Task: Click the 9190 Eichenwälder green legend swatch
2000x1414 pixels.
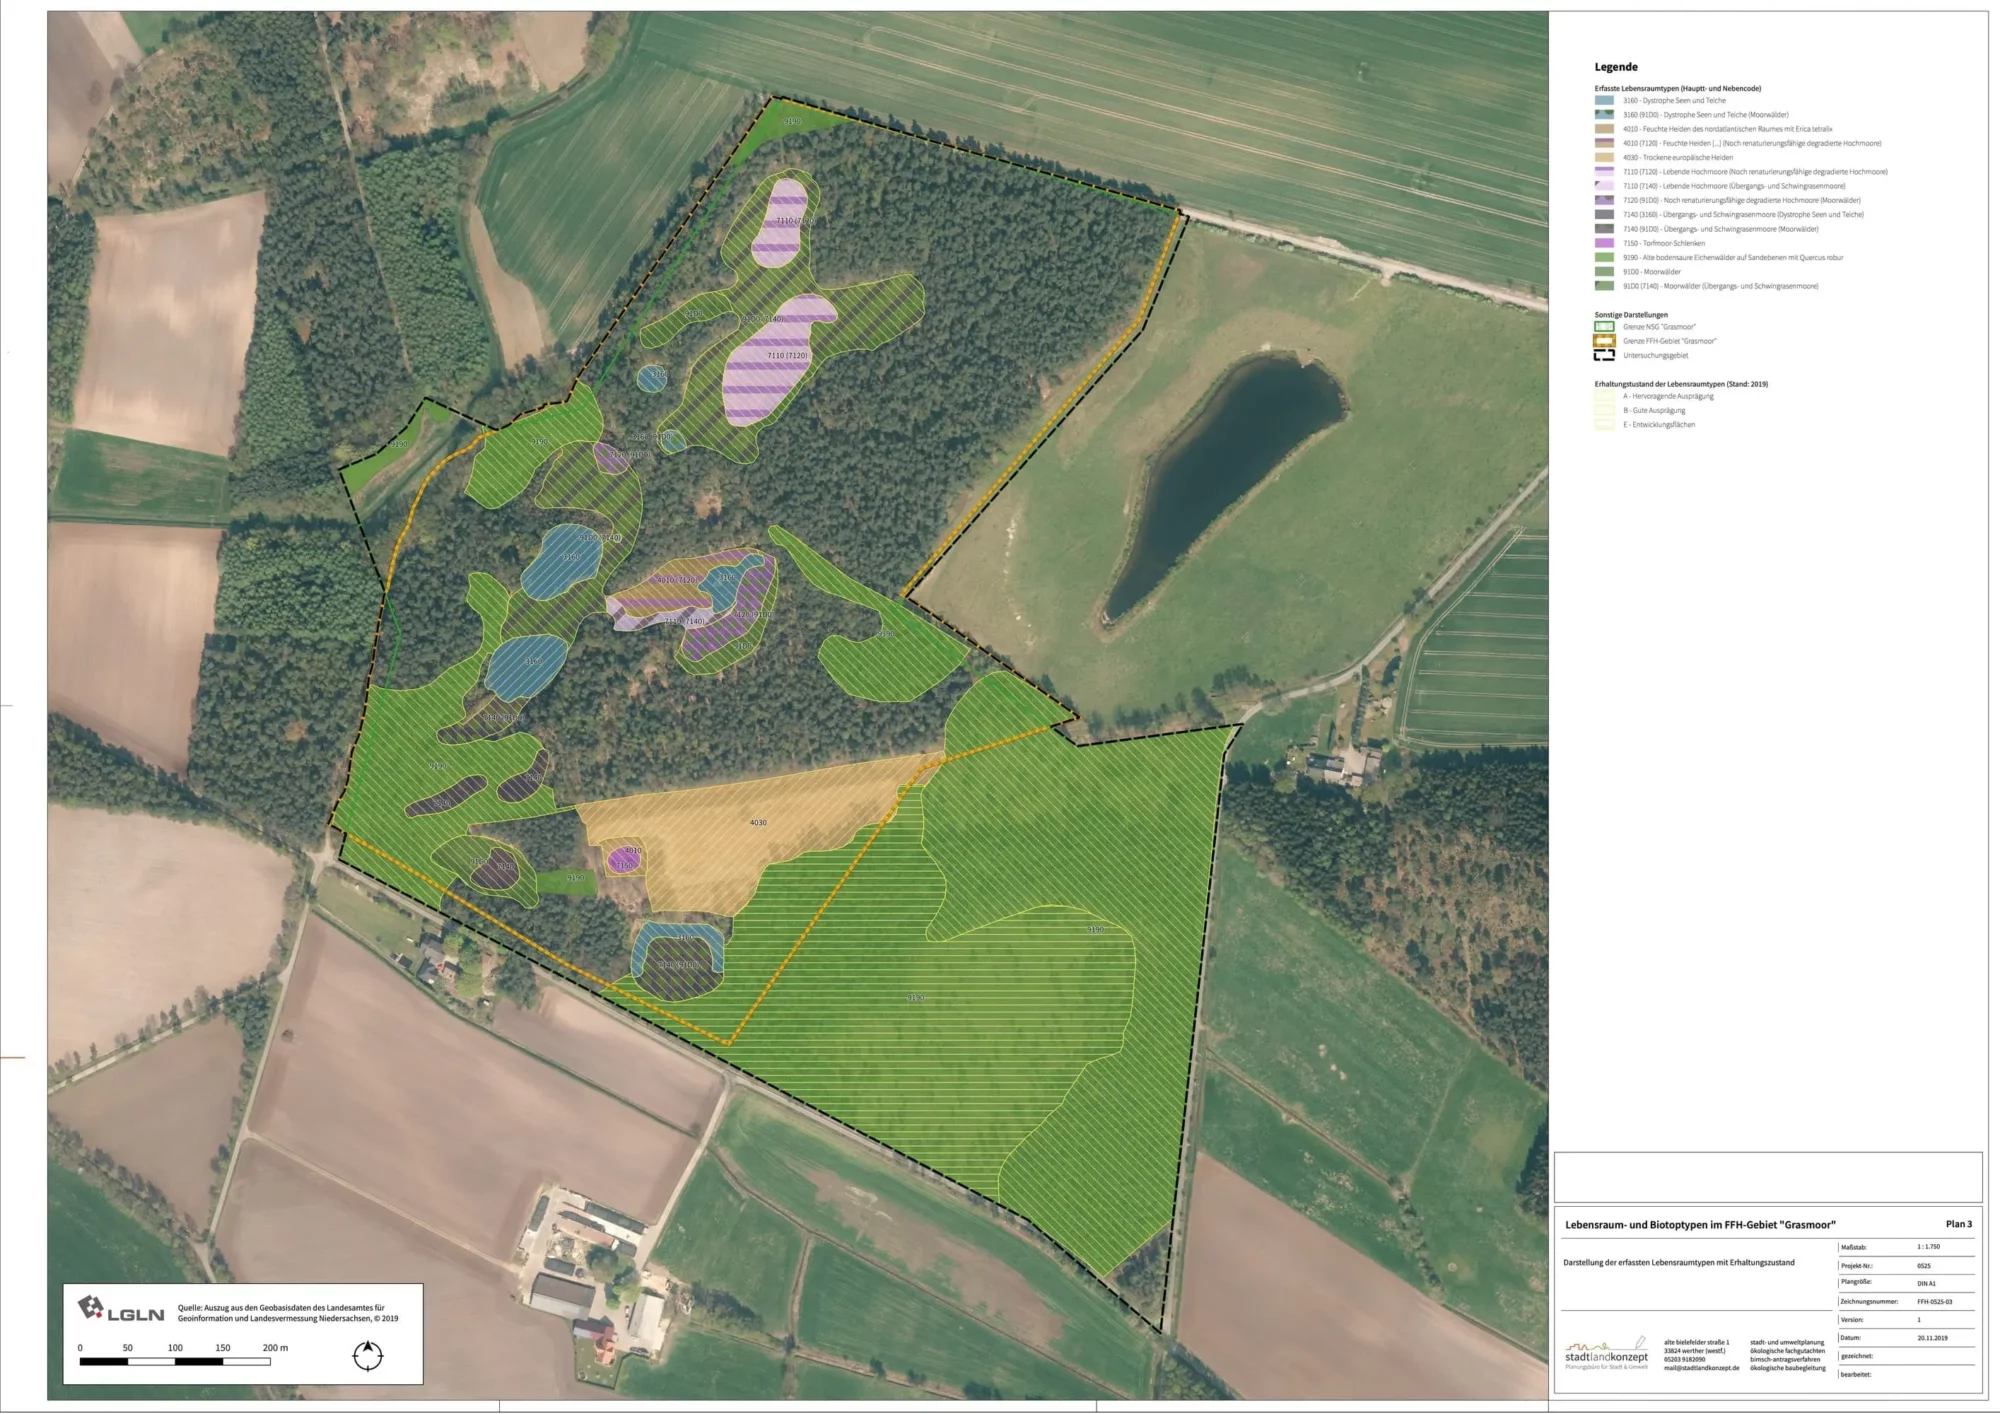Action: coord(1604,257)
